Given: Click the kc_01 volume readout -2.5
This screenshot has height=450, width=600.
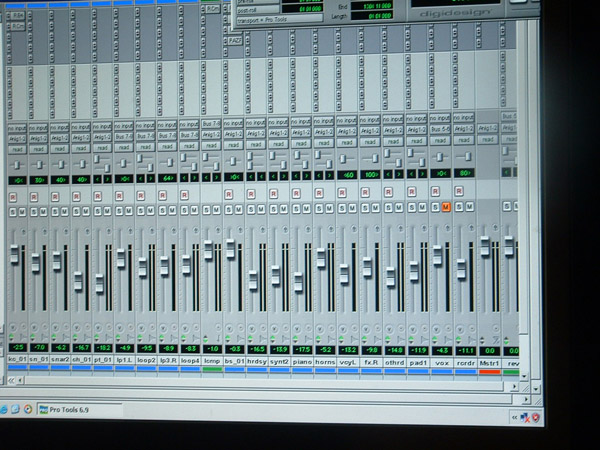Looking at the screenshot, I should [18, 347].
